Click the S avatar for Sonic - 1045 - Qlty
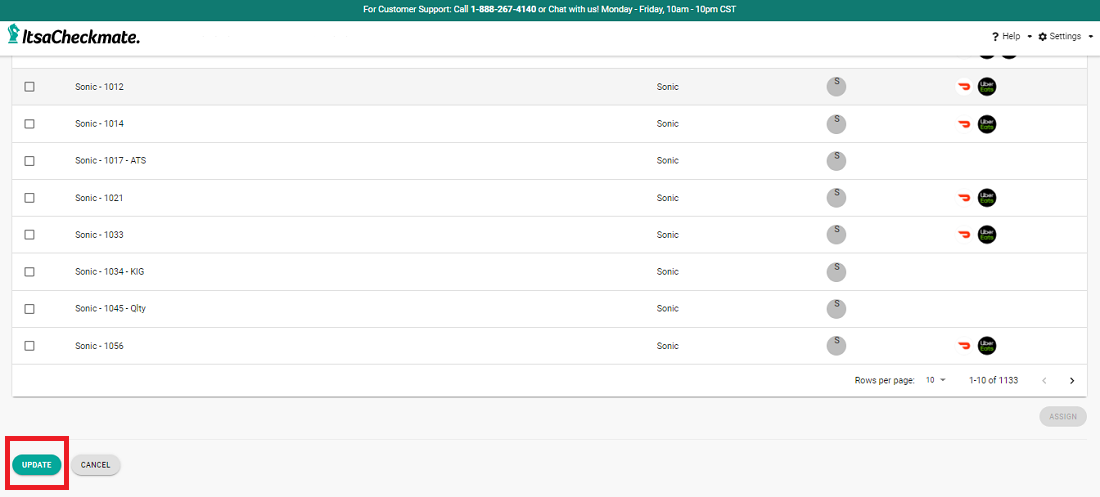 coord(836,308)
